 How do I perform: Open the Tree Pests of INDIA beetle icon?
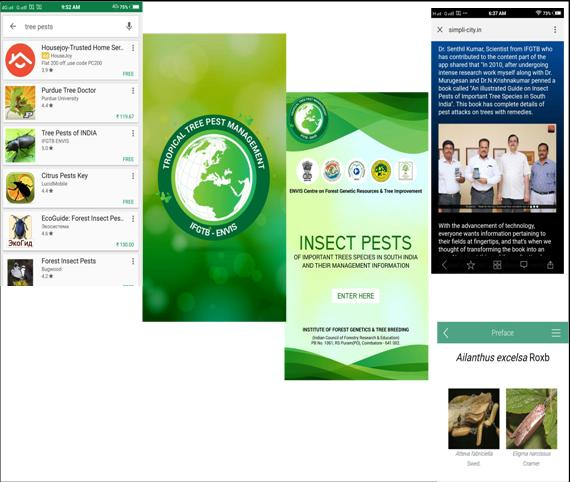(x=20, y=145)
